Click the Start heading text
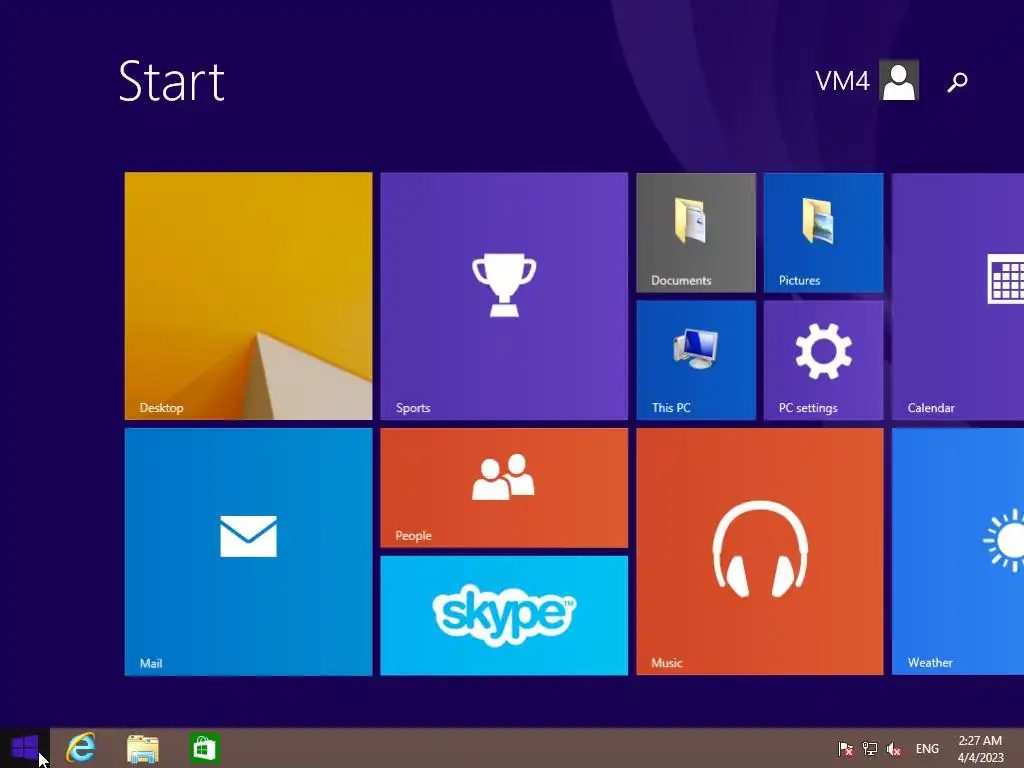This screenshot has height=768, width=1024. coord(172,82)
